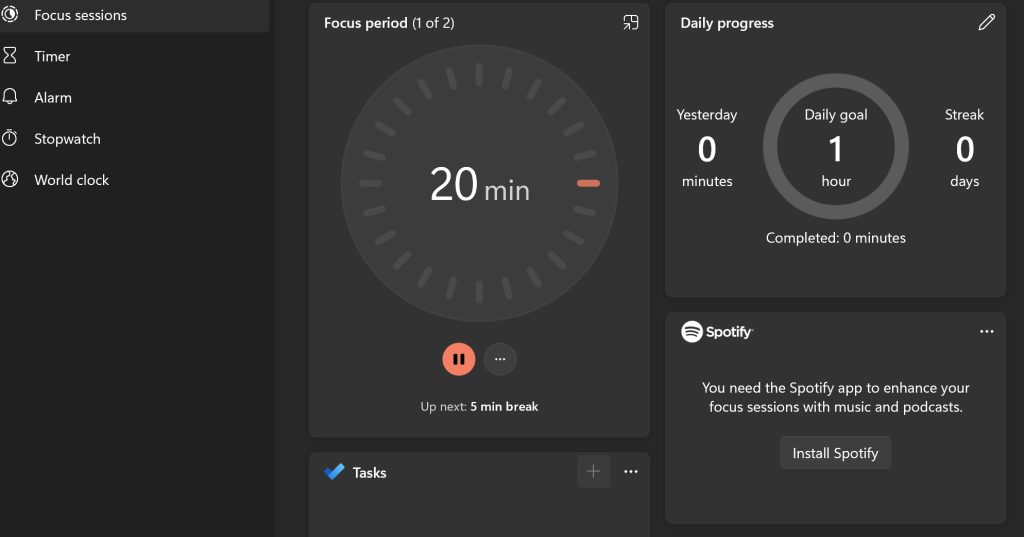
Task: Edit daily goal using pencil icon
Action: [x=986, y=23]
